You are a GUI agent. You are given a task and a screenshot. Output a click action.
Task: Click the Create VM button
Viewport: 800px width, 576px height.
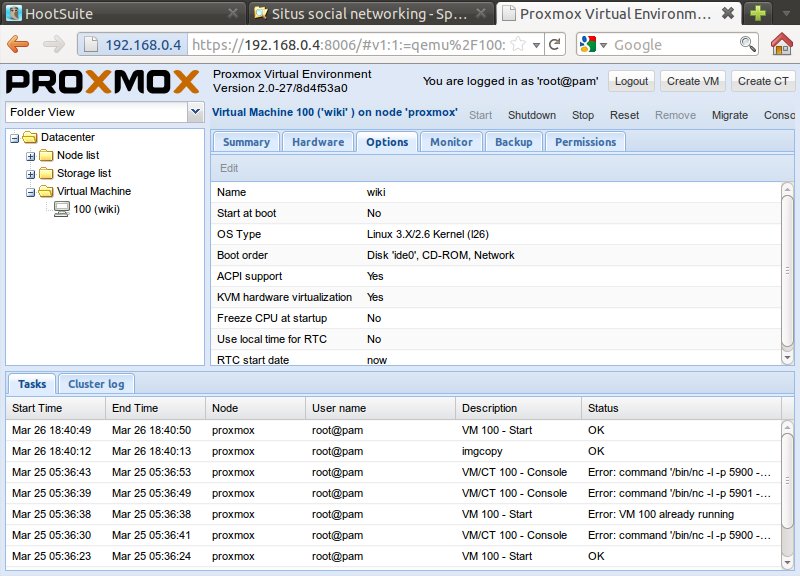point(692,81)
